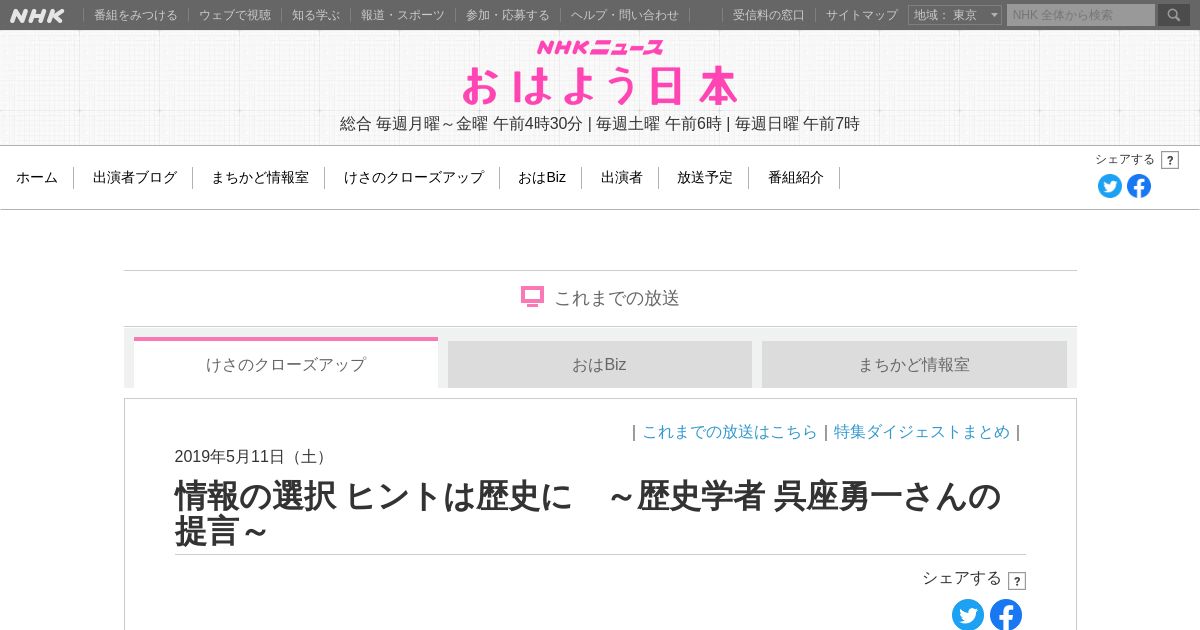Share article on Facebook
Image resolution: width=1200 pixels, height=630 pixels.
click(1006, 614)
